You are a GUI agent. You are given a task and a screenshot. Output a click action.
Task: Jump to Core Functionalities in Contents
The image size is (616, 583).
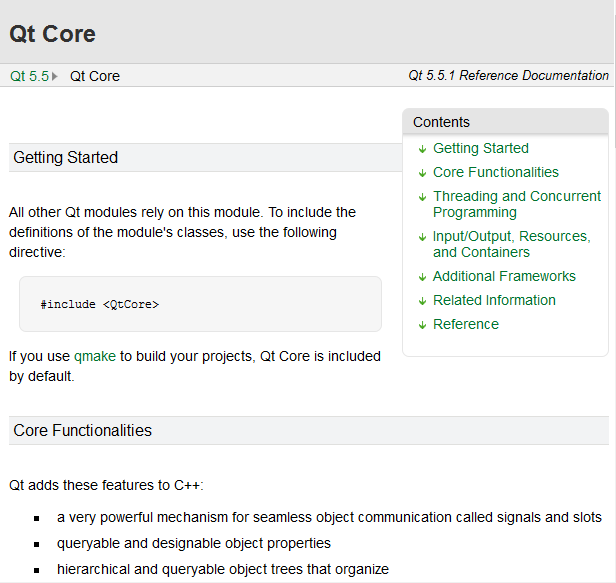(496, 172)
